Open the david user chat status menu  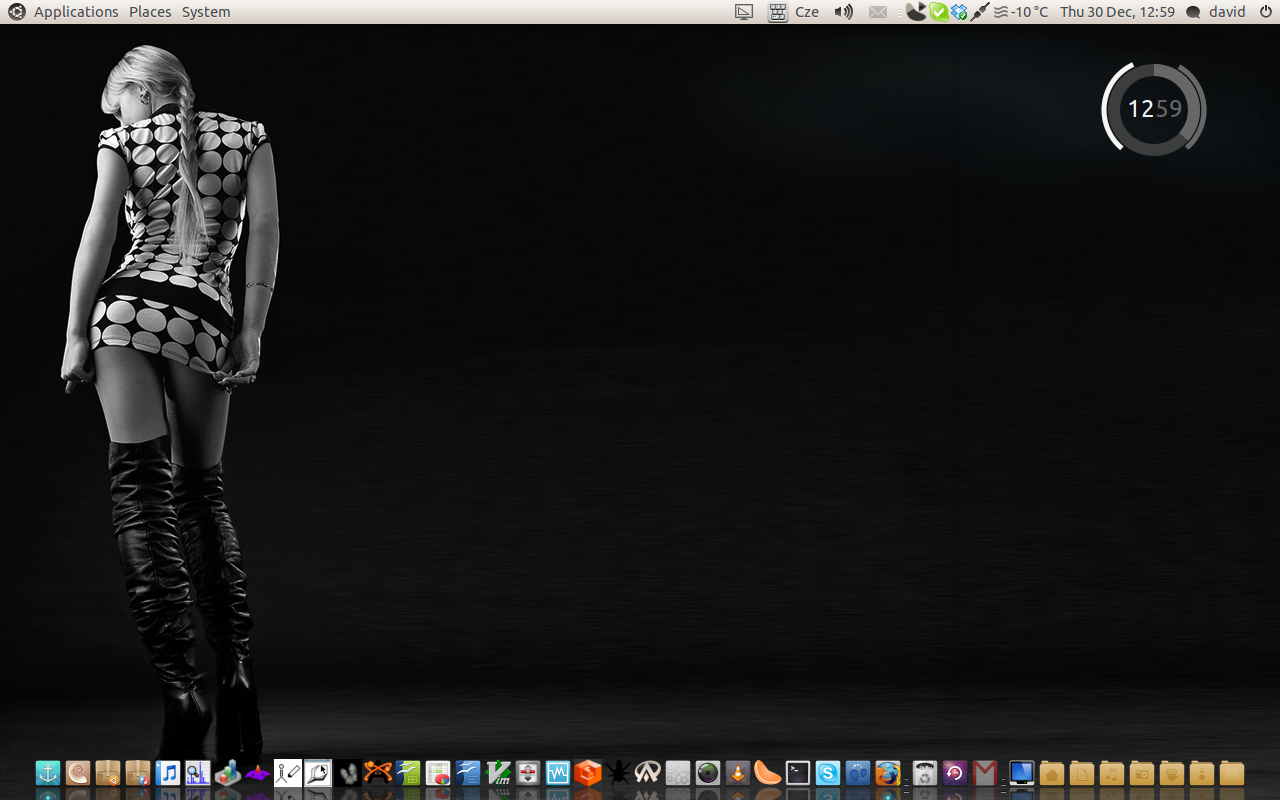tap(1215, 12)
